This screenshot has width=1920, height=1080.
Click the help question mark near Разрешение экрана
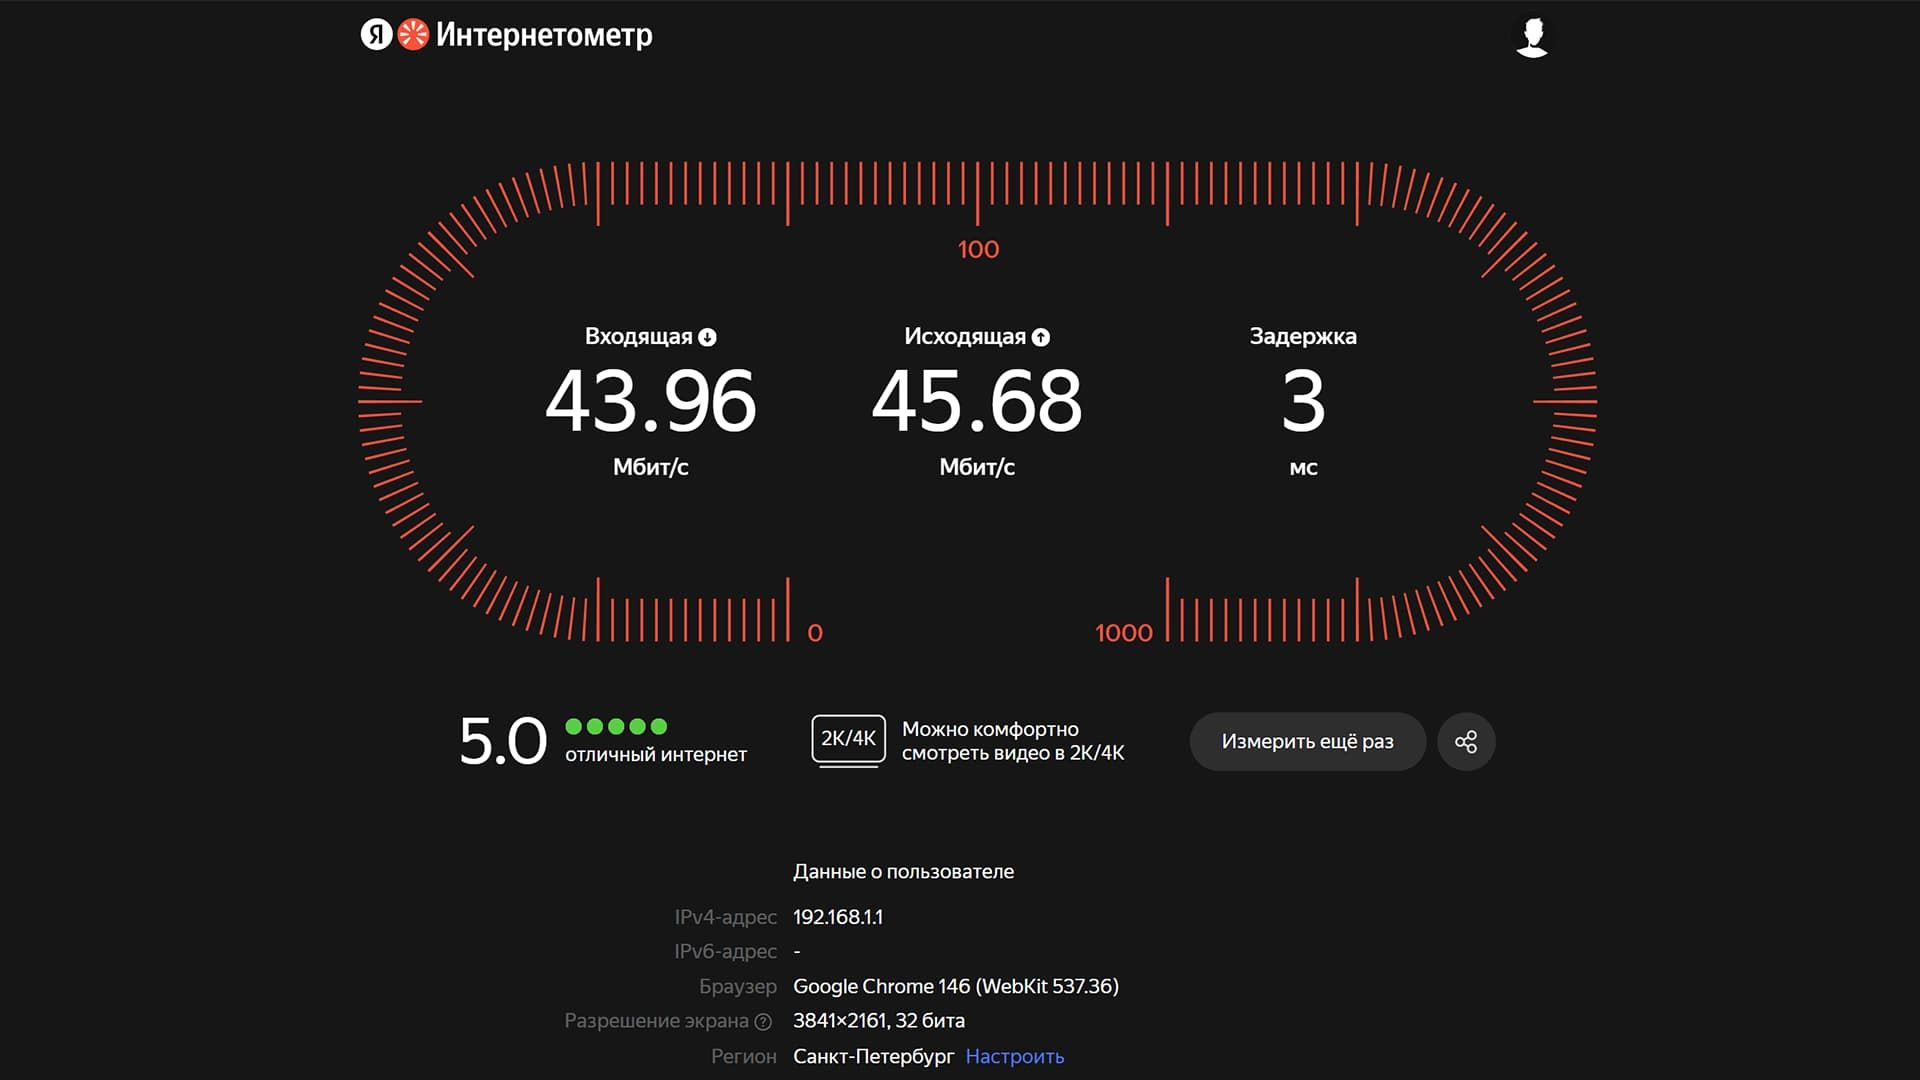click(x=763, y=1022)
